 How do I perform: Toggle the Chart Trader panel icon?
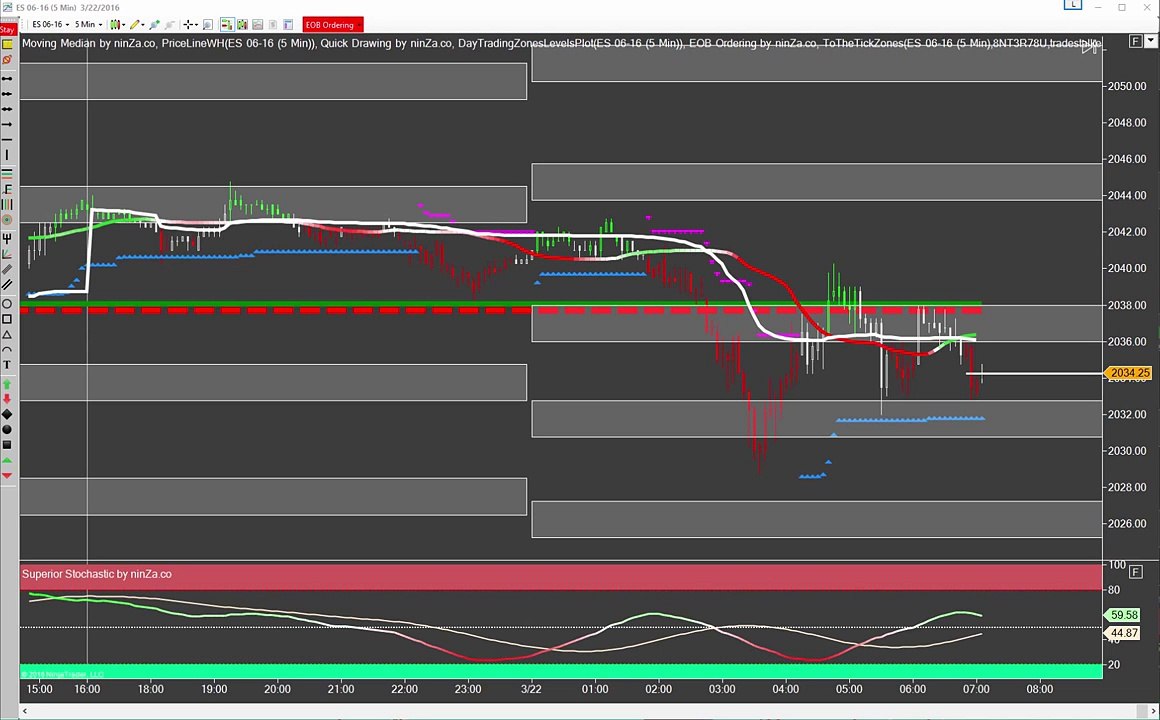coord(226,24)
